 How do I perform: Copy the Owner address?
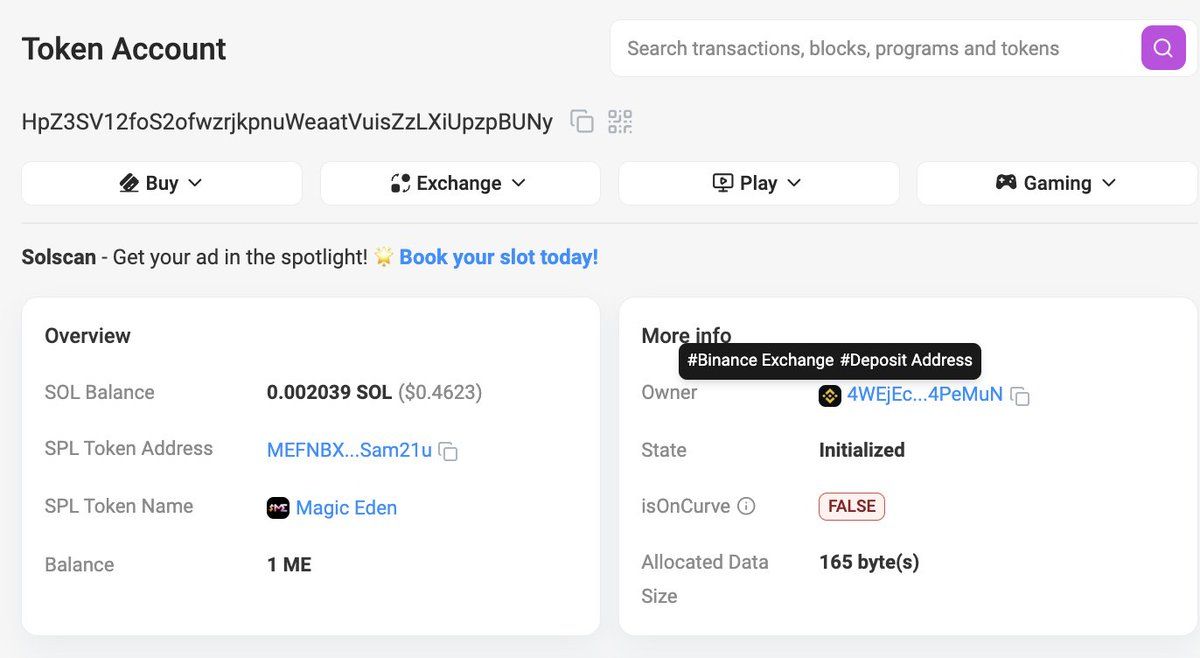[x=1019, y=396]
